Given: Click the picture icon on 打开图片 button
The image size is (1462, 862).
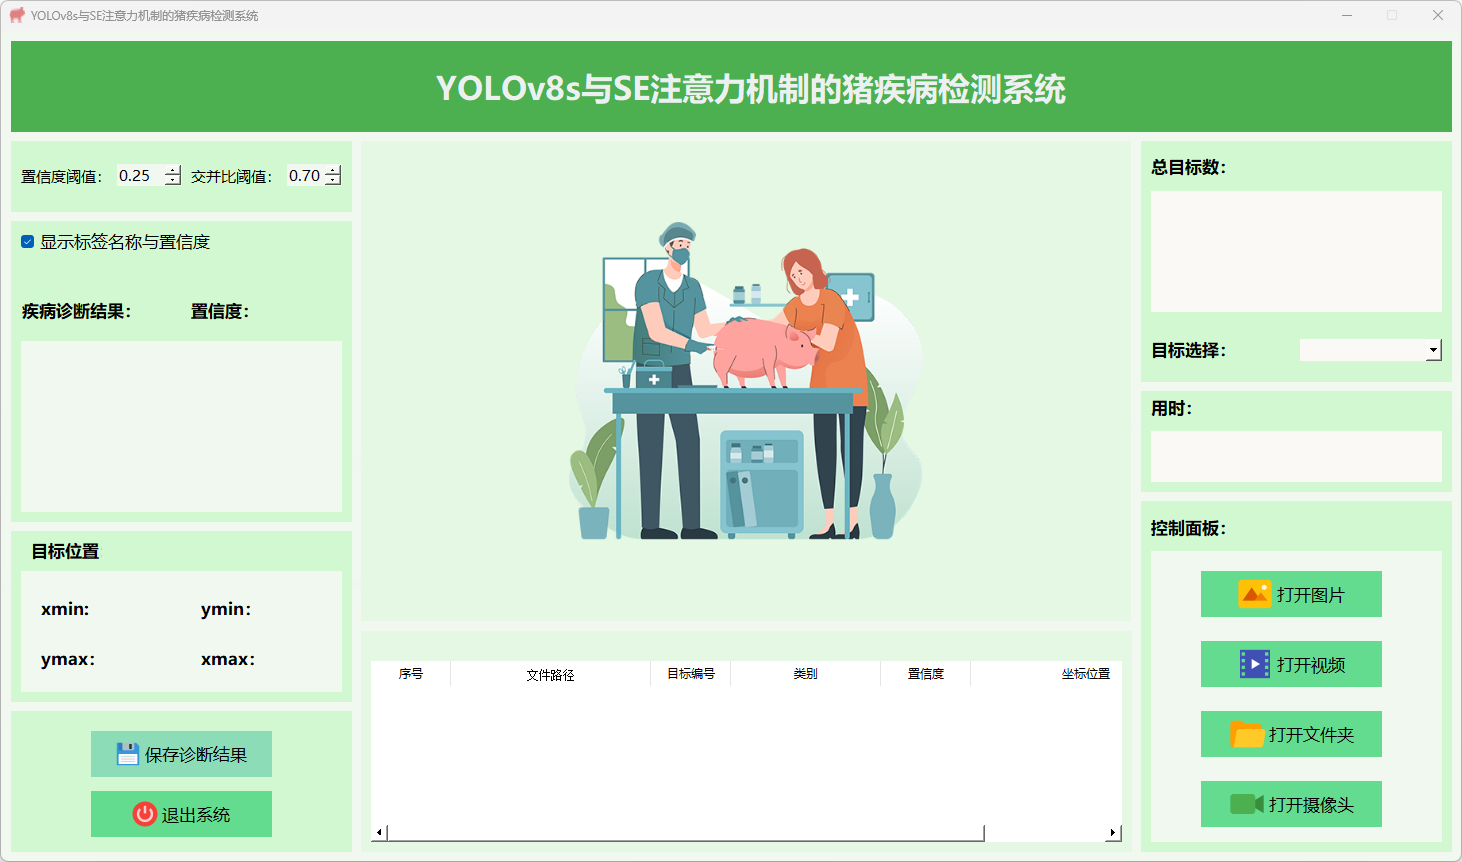Looking at the screenshot, I should tap(1254, 594).
